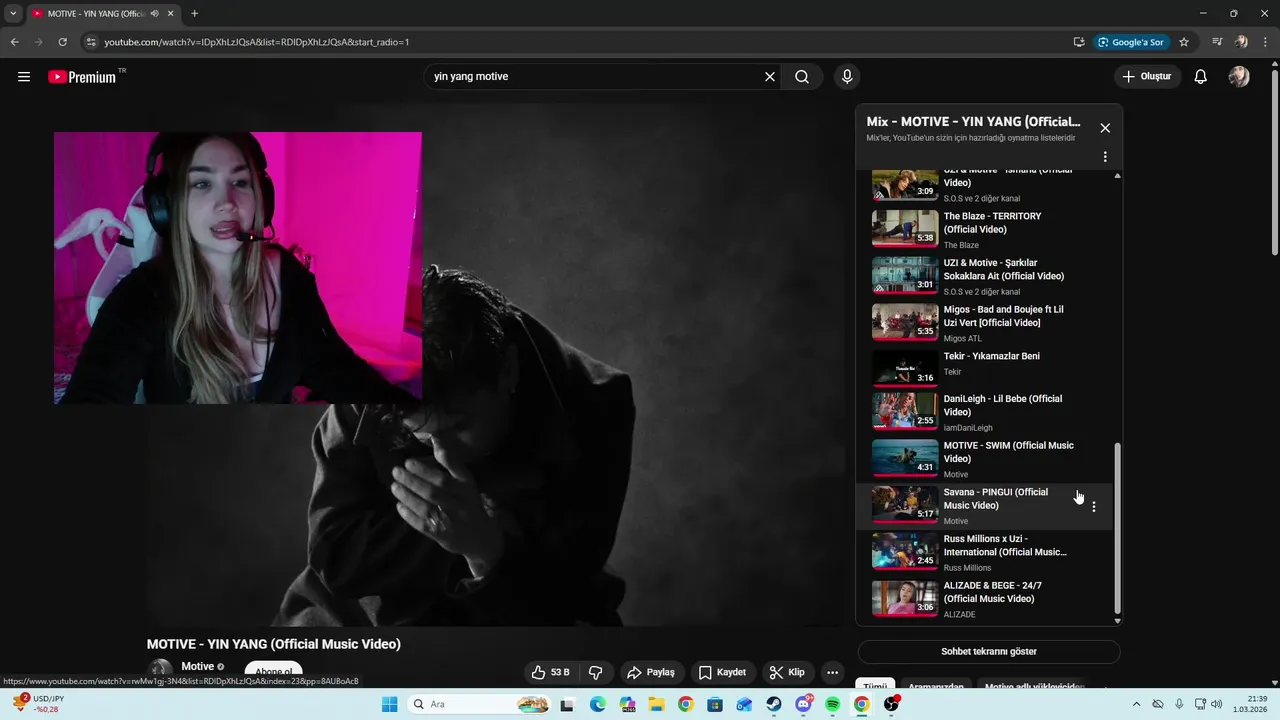Focus the YouTube search input field
The image size is (1280, 720).
click(595, 77)
